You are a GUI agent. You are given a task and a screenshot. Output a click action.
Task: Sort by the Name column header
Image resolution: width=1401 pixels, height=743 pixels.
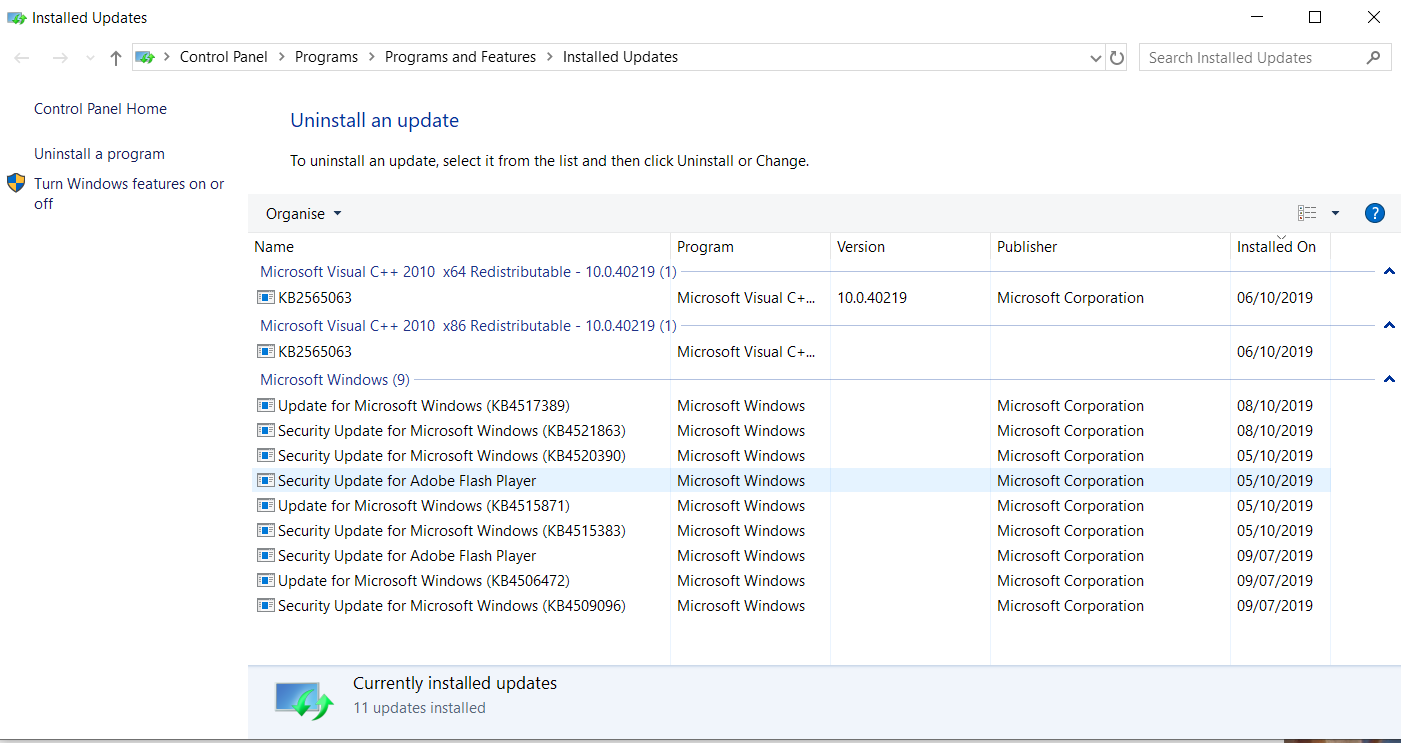(x=459, y=247)
